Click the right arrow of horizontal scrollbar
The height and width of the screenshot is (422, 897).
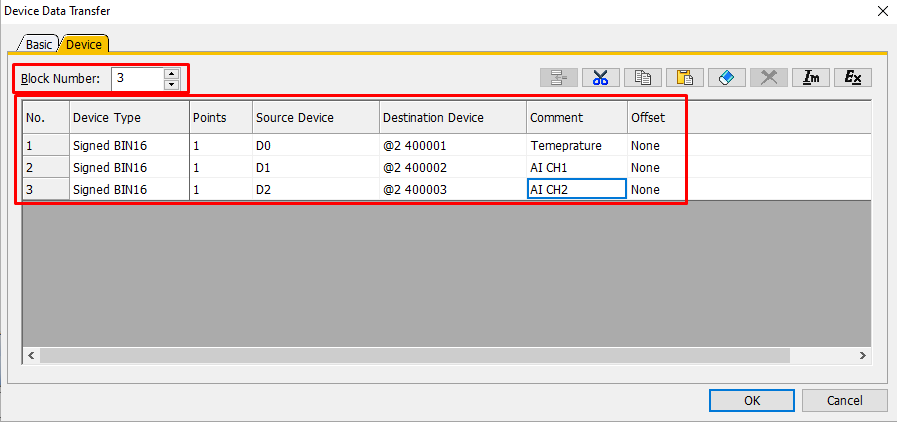pos(863,355)
